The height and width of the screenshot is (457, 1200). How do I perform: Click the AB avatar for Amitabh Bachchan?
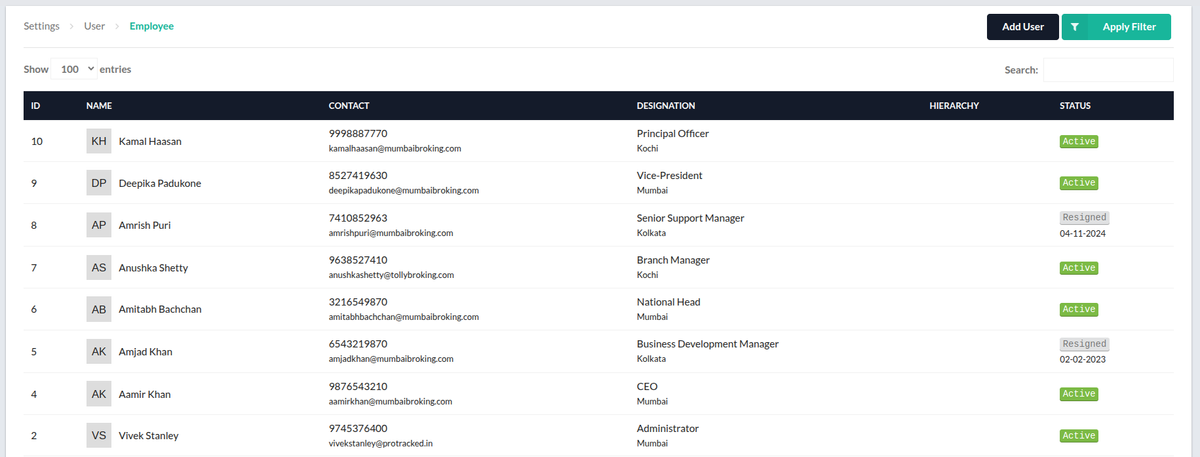pyautogui.click(x=99, y=310)
